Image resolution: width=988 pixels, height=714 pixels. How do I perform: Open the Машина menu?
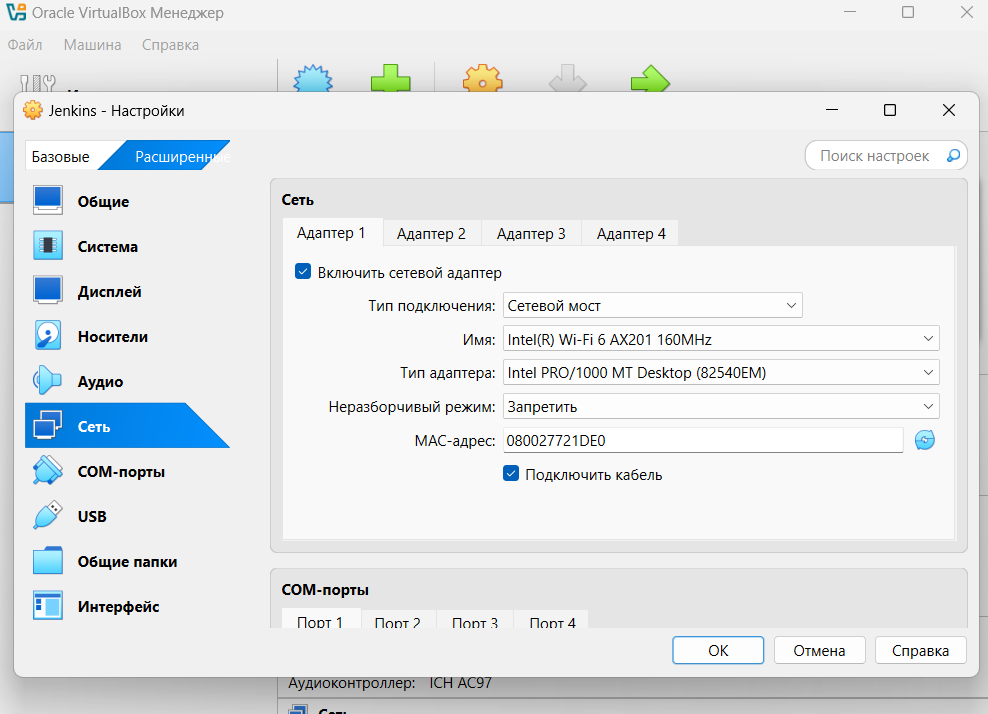(93, 45)
